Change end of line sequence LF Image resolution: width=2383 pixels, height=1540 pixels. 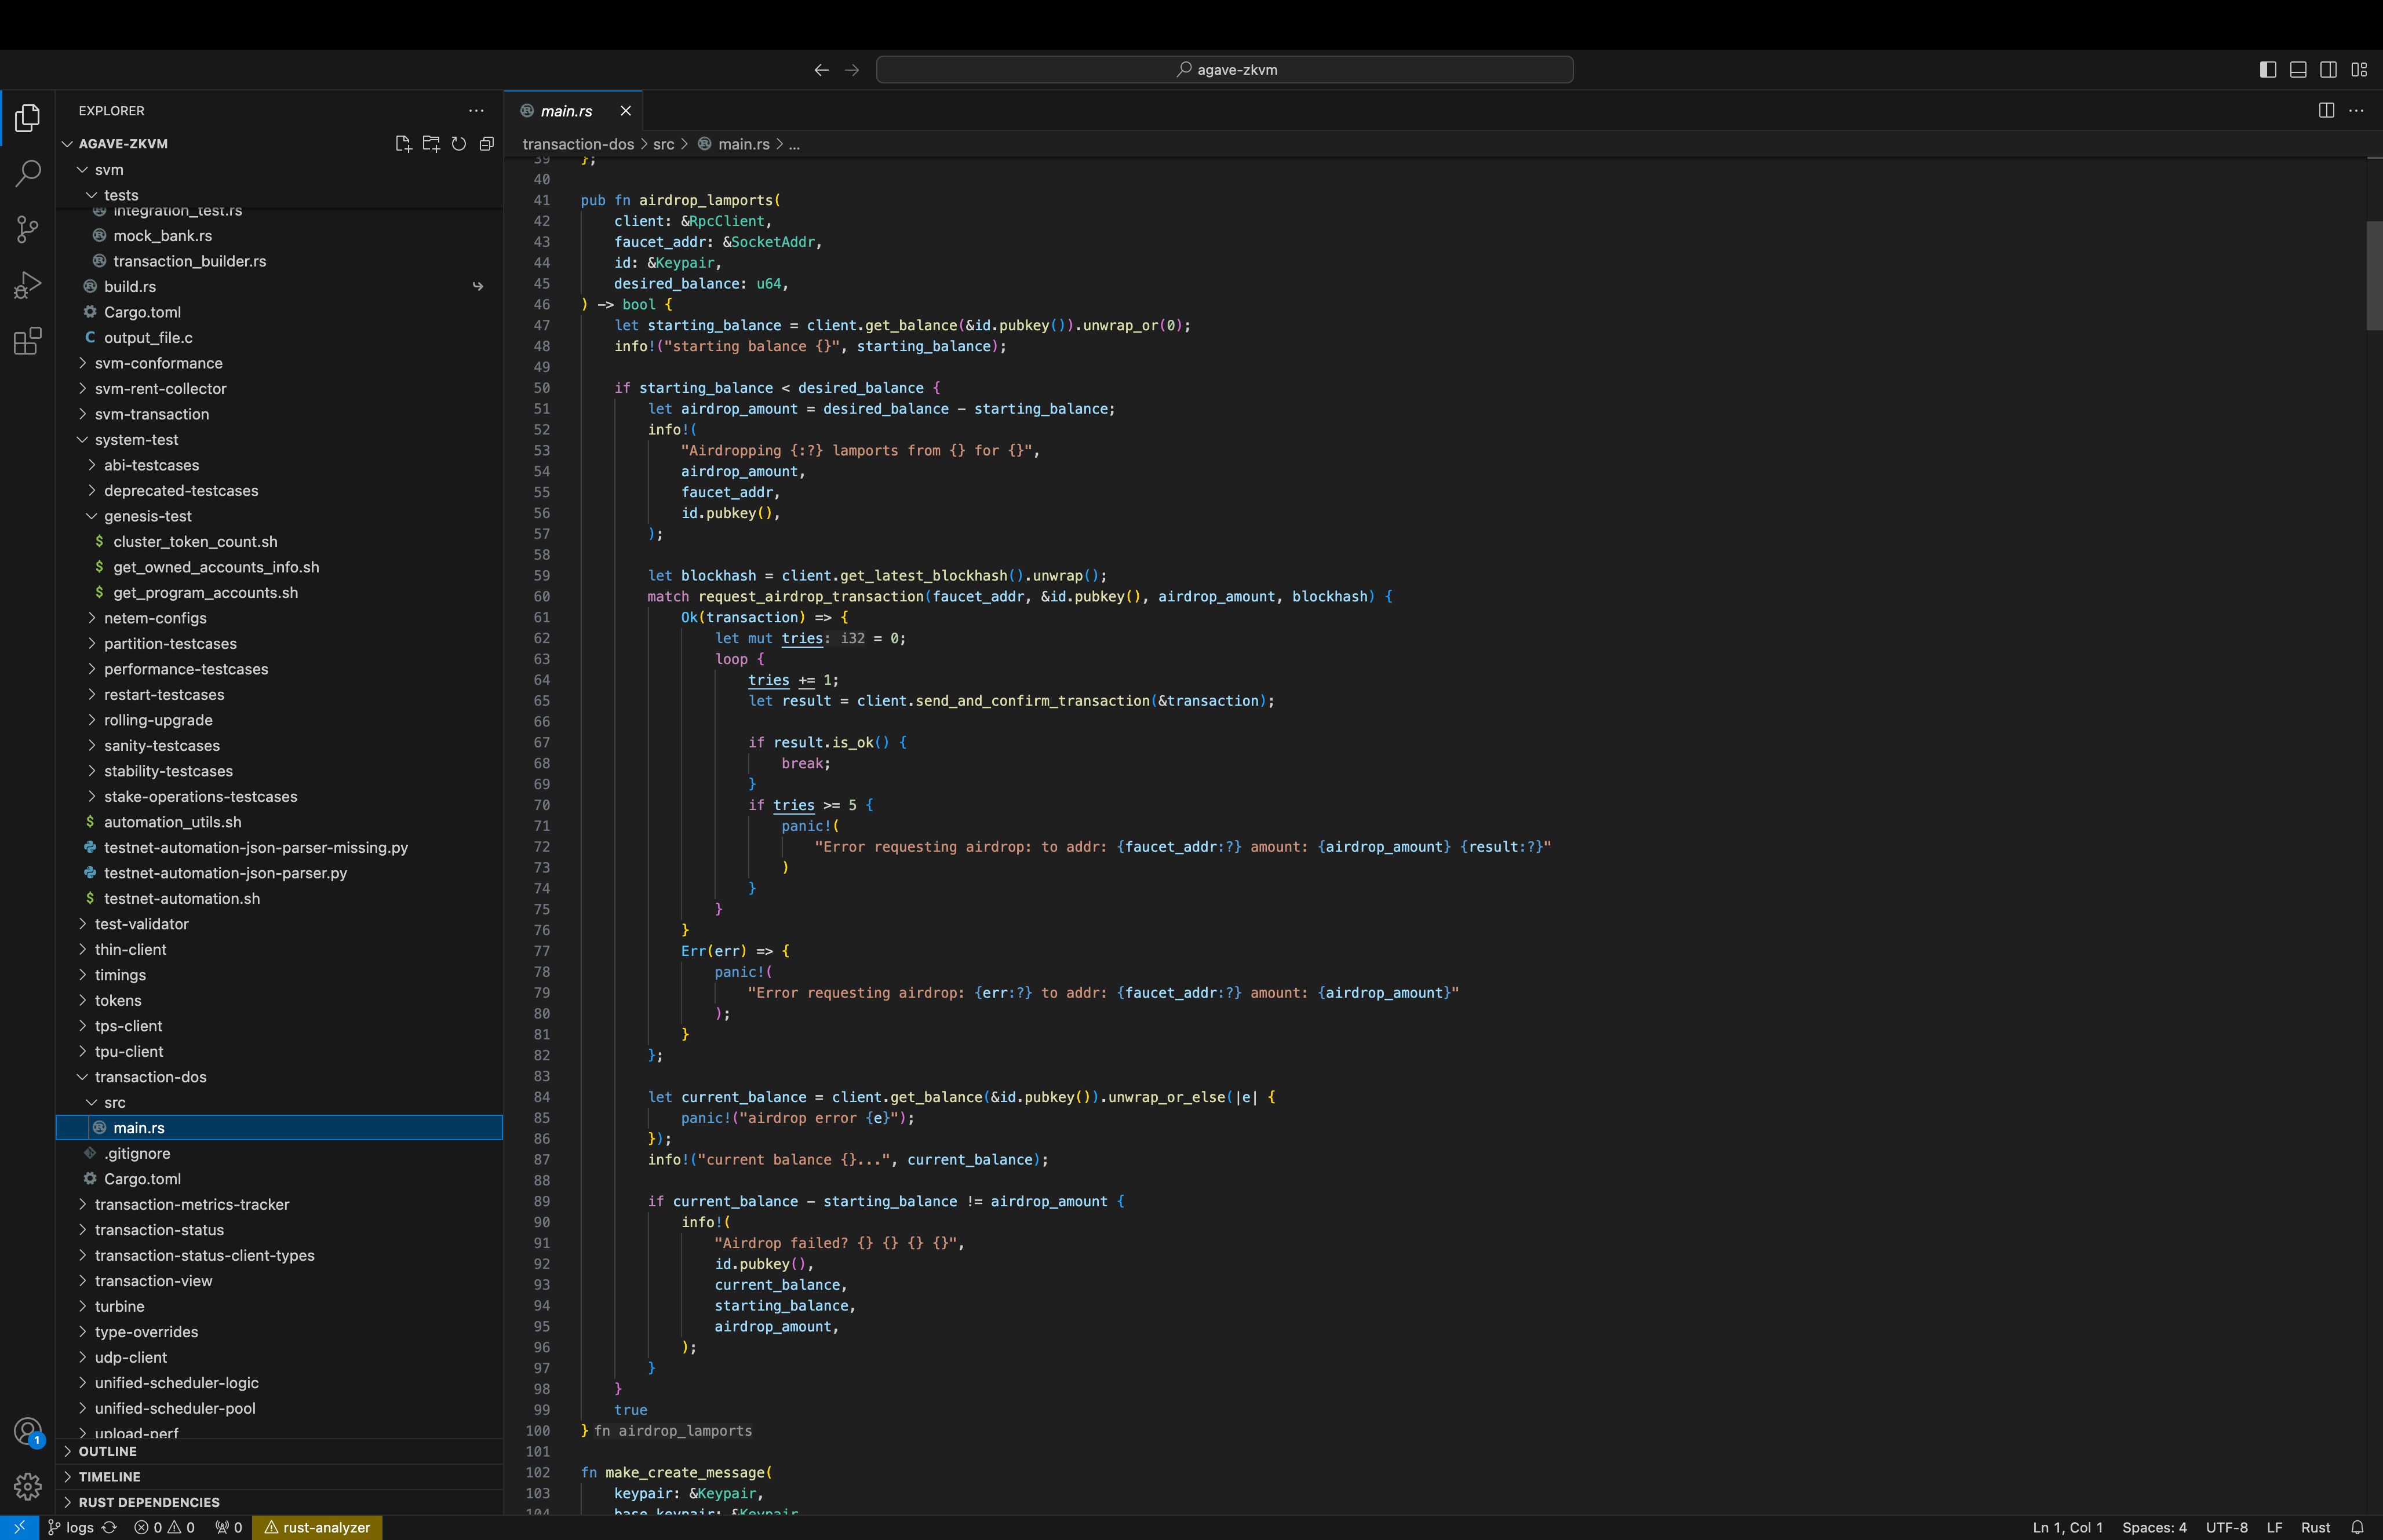(2274, 1527)
